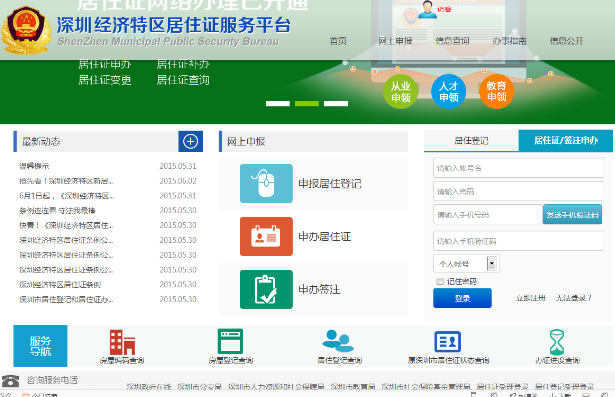The width and height of the screenshot is (615, 397).
Task: Open the news item starting 6月1日起
Action: pos(67,195)
